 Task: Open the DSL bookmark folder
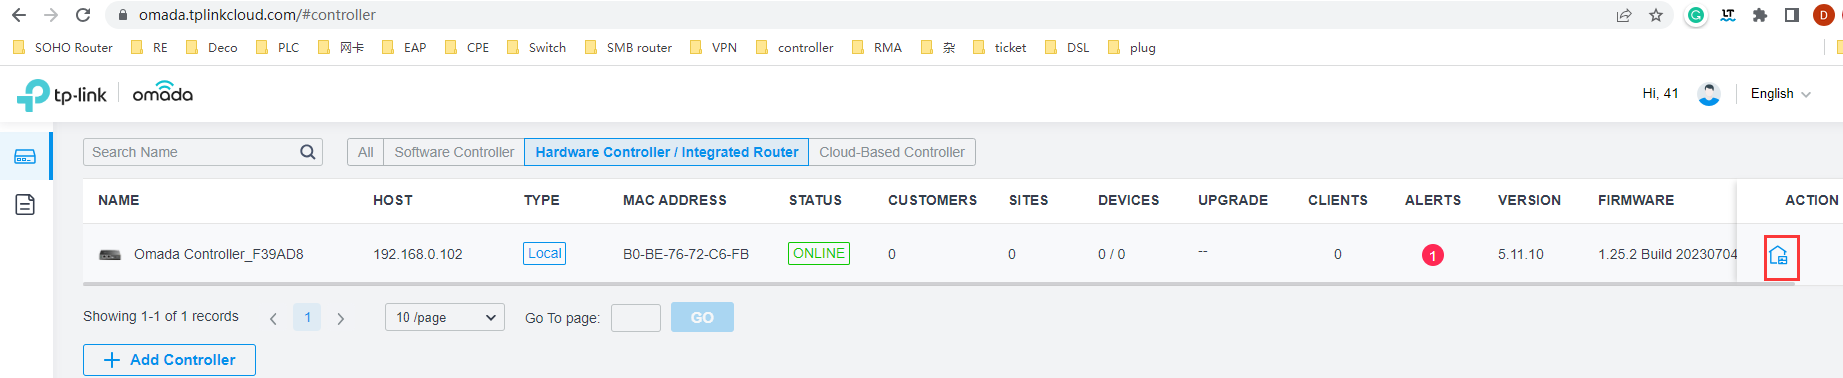click(x=1067, y=47)
